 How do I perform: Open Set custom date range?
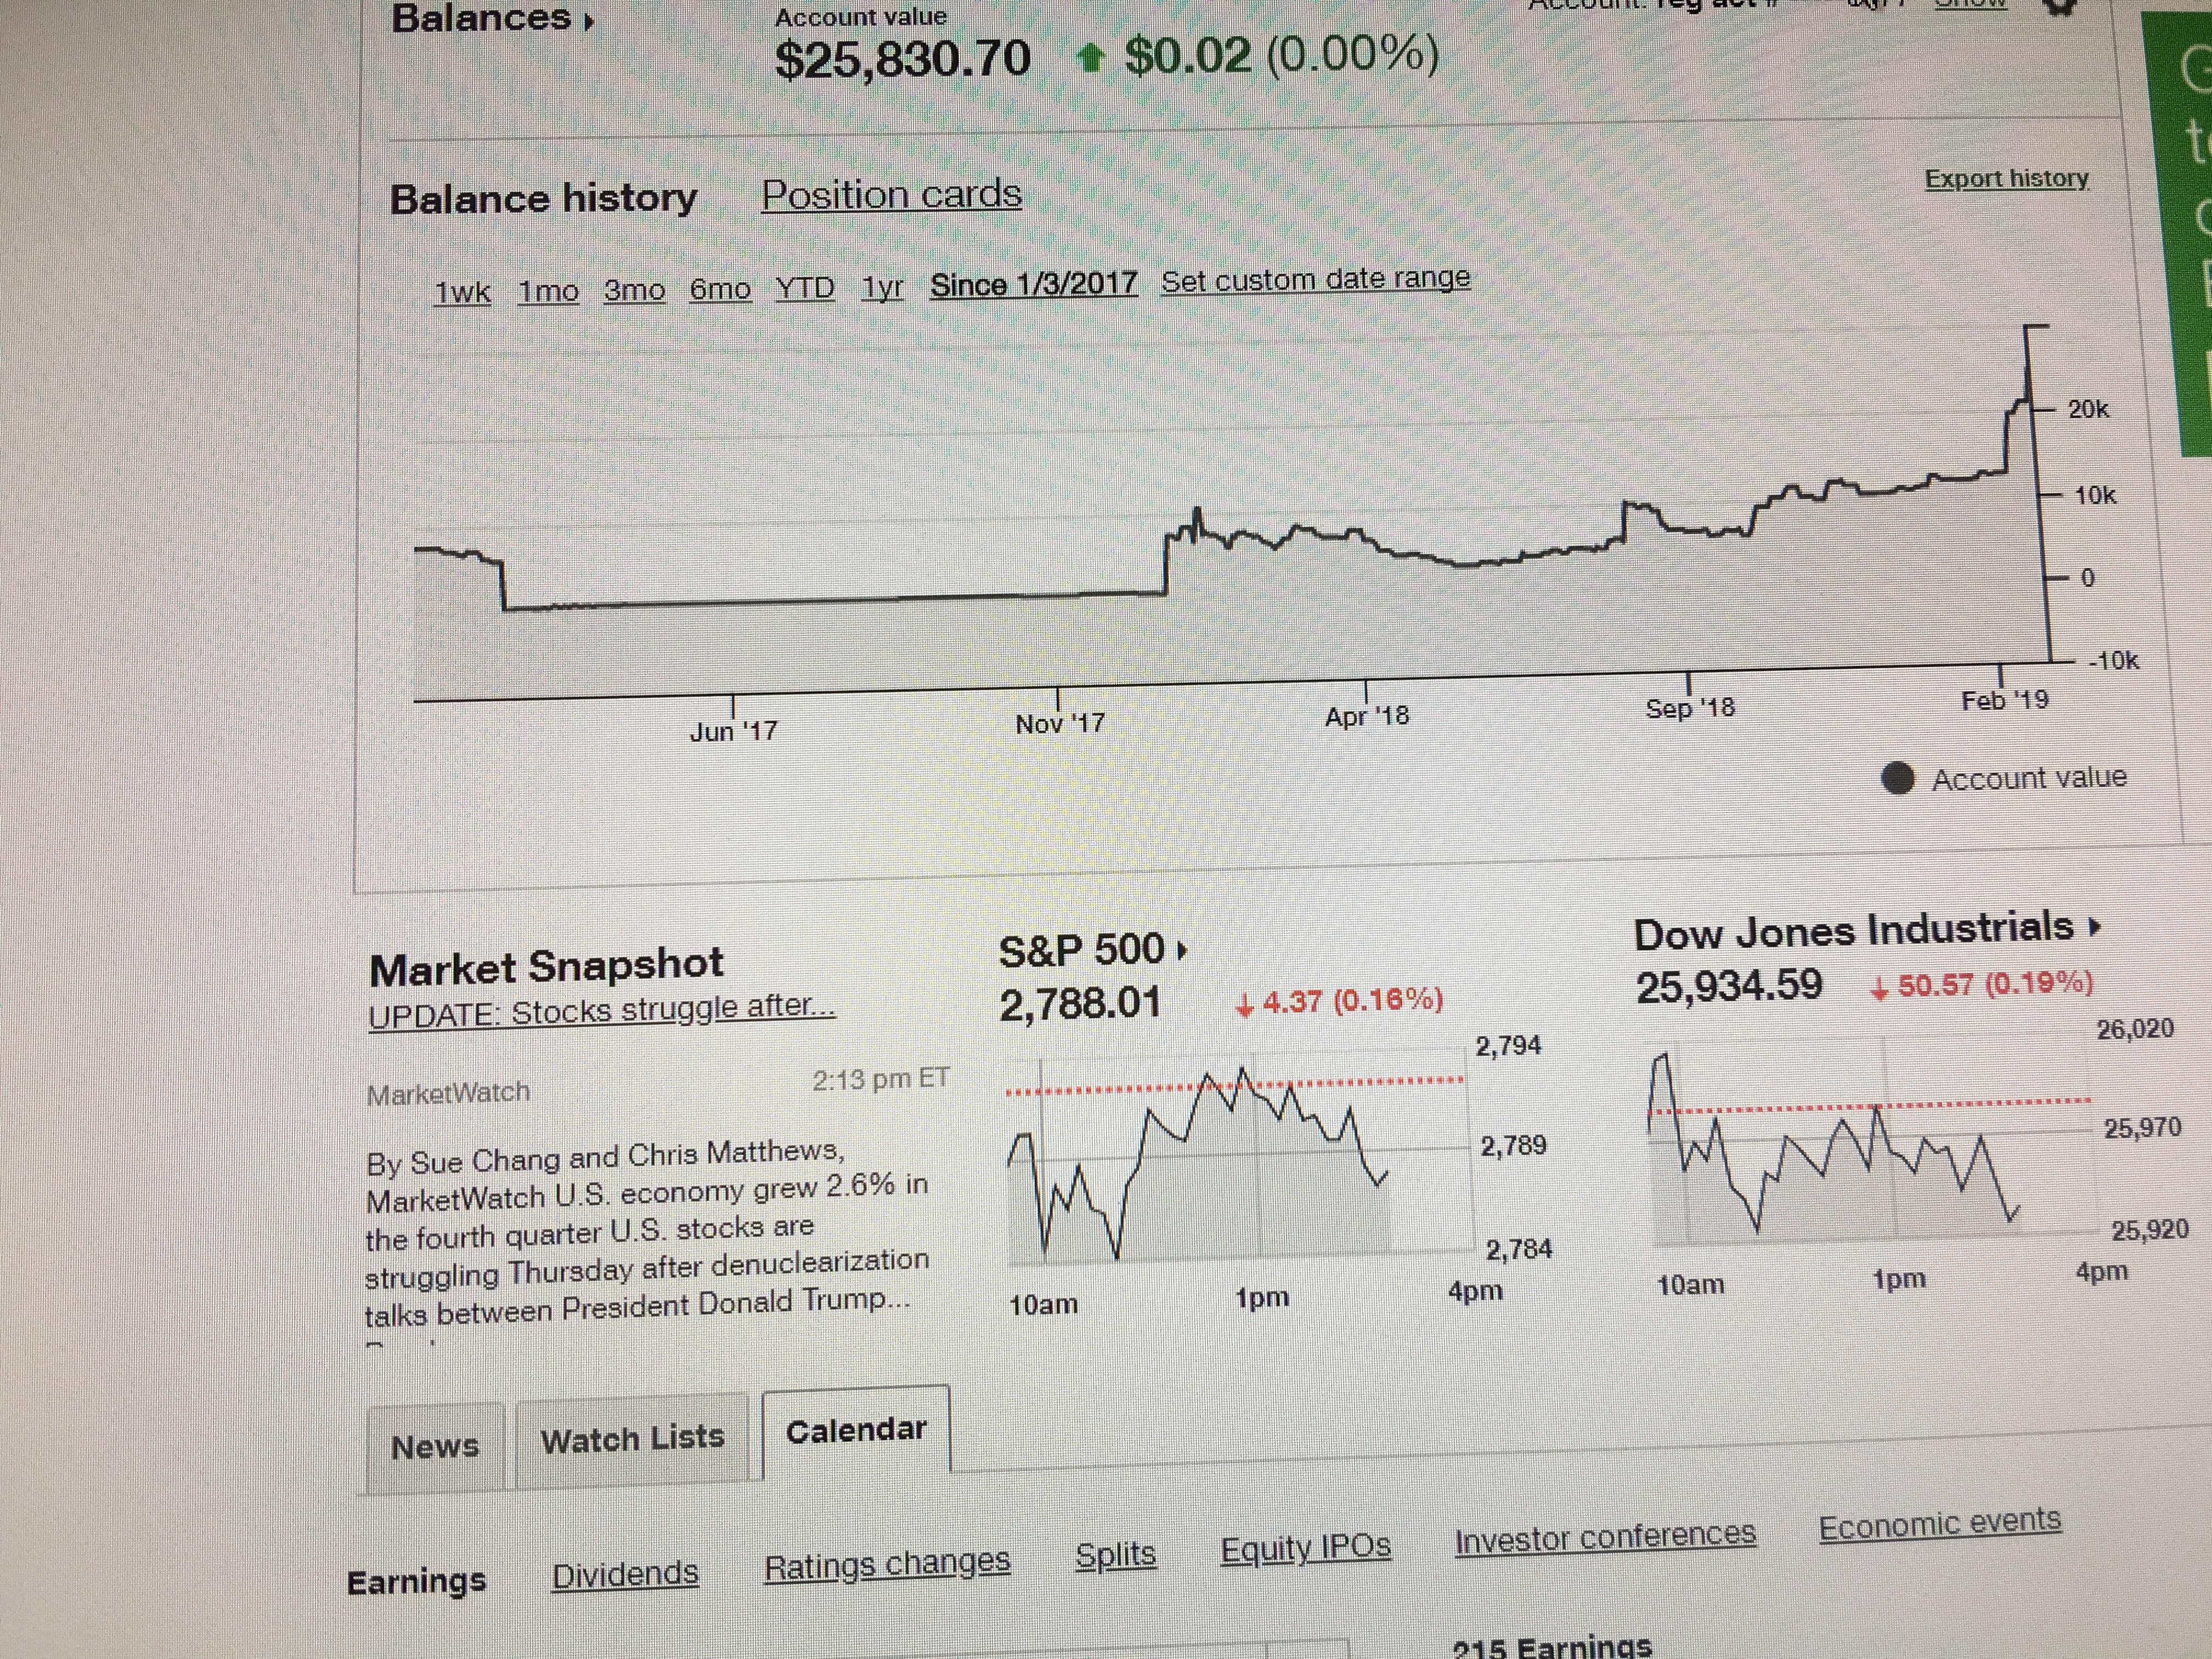click(x=1315, y=279)
